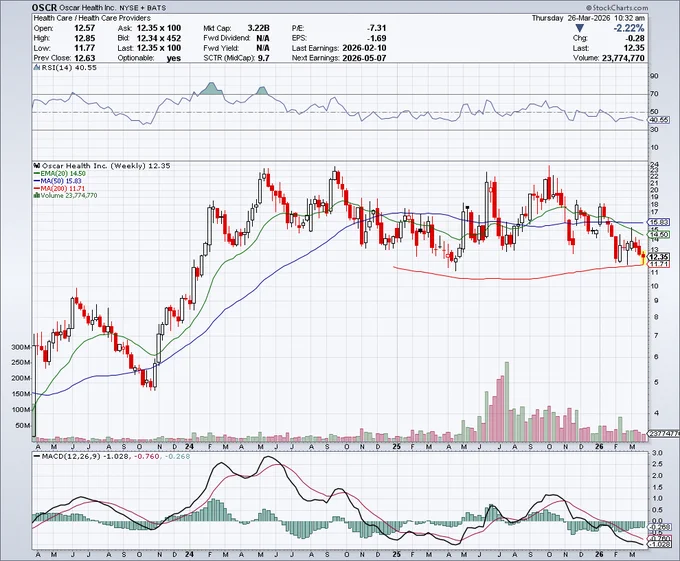Click the SCTR MidCap value 9.7
Viewport: 680px width, 561px height.
(x=264, y=58)
